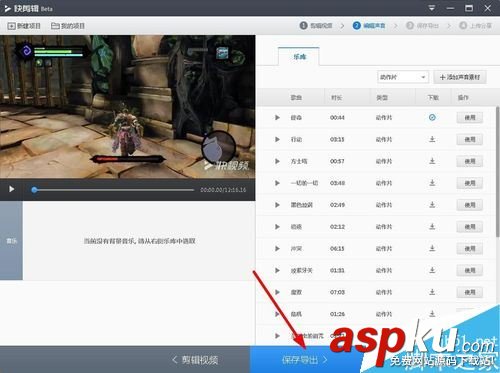Click the 01:26 duration cell

(337, 314)
